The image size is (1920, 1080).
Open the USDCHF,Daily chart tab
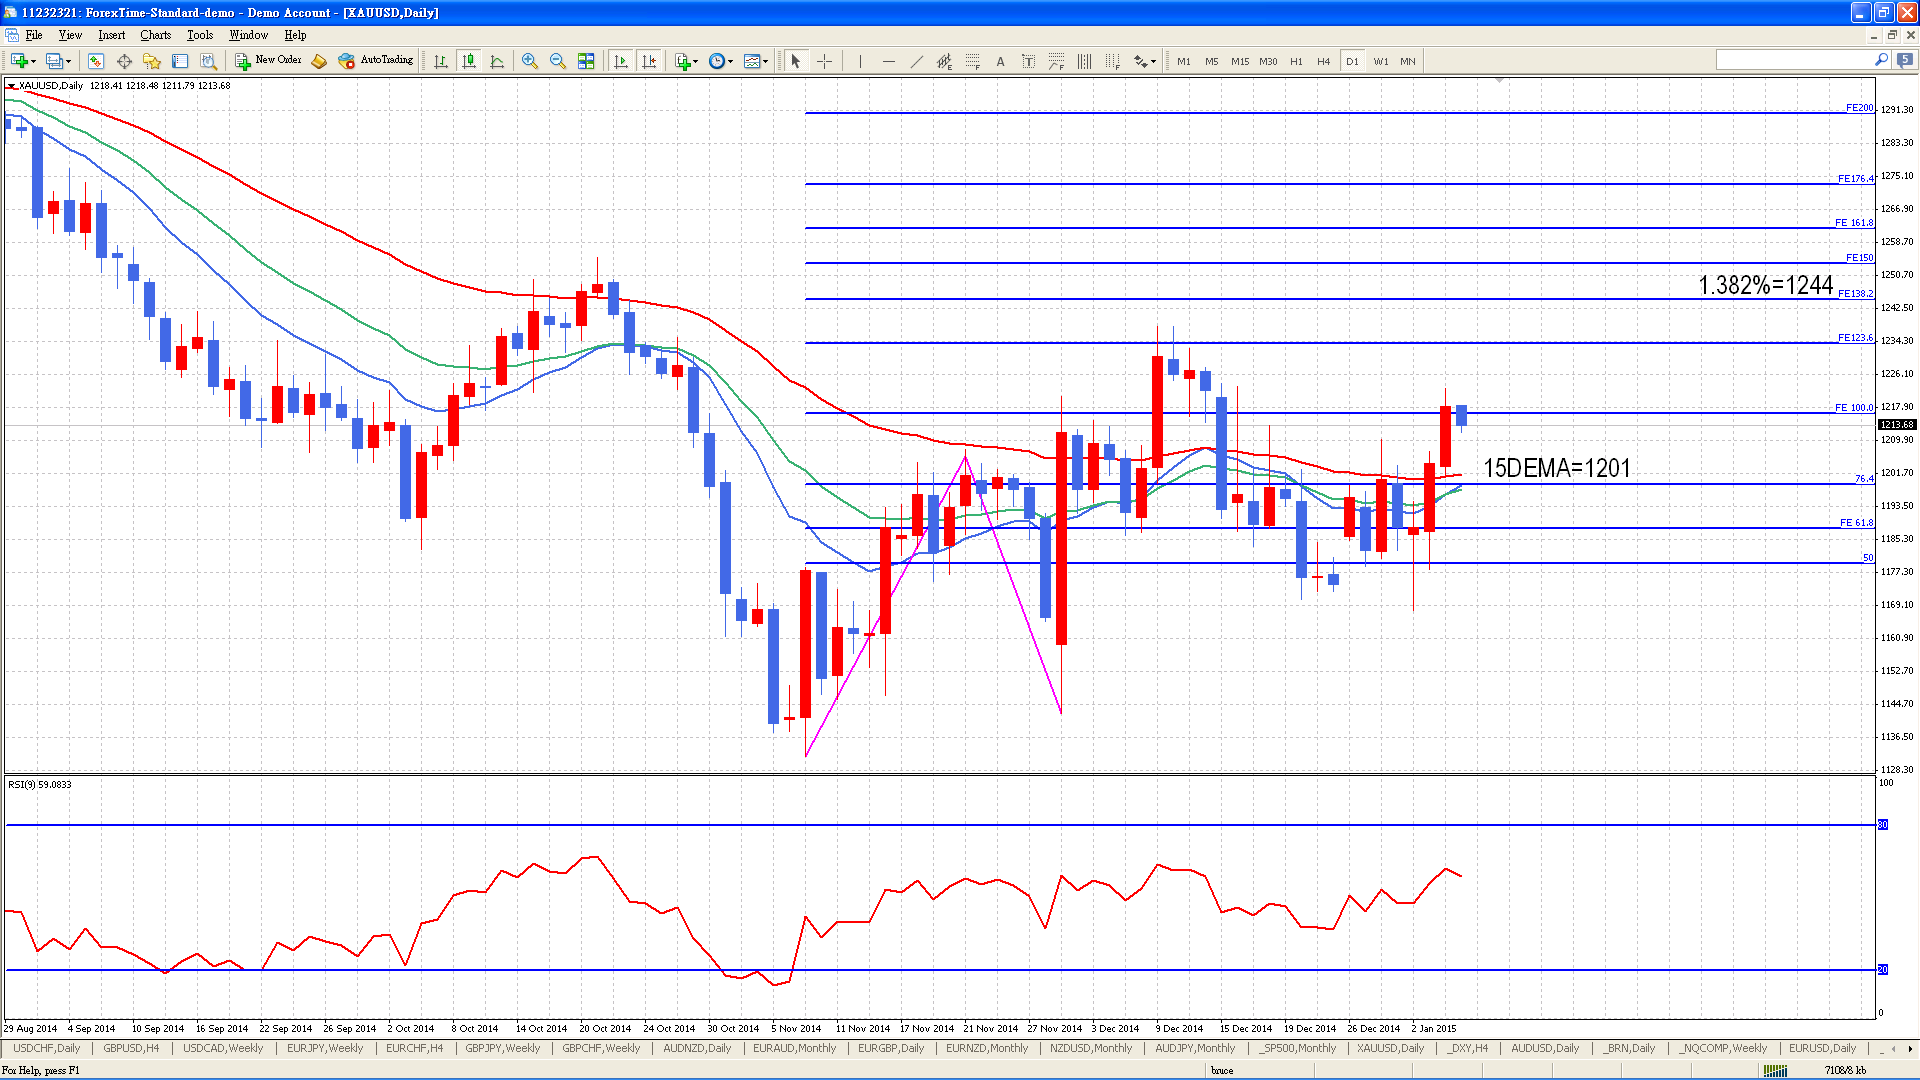point(47,1048)
